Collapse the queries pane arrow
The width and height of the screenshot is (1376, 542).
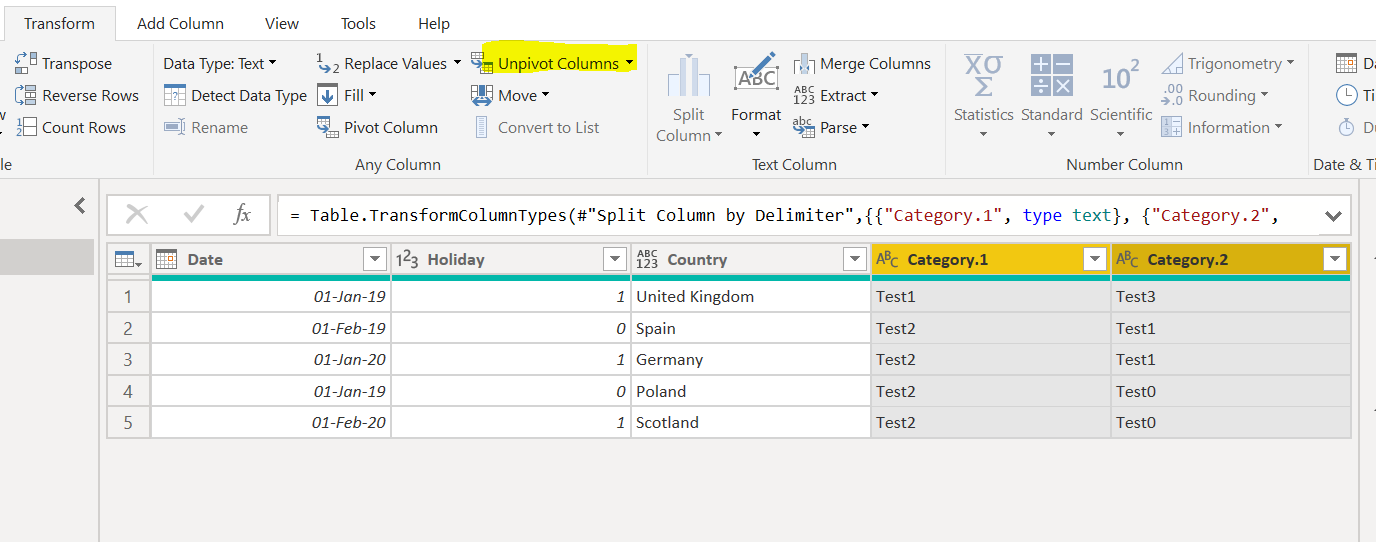coord(80,206)
